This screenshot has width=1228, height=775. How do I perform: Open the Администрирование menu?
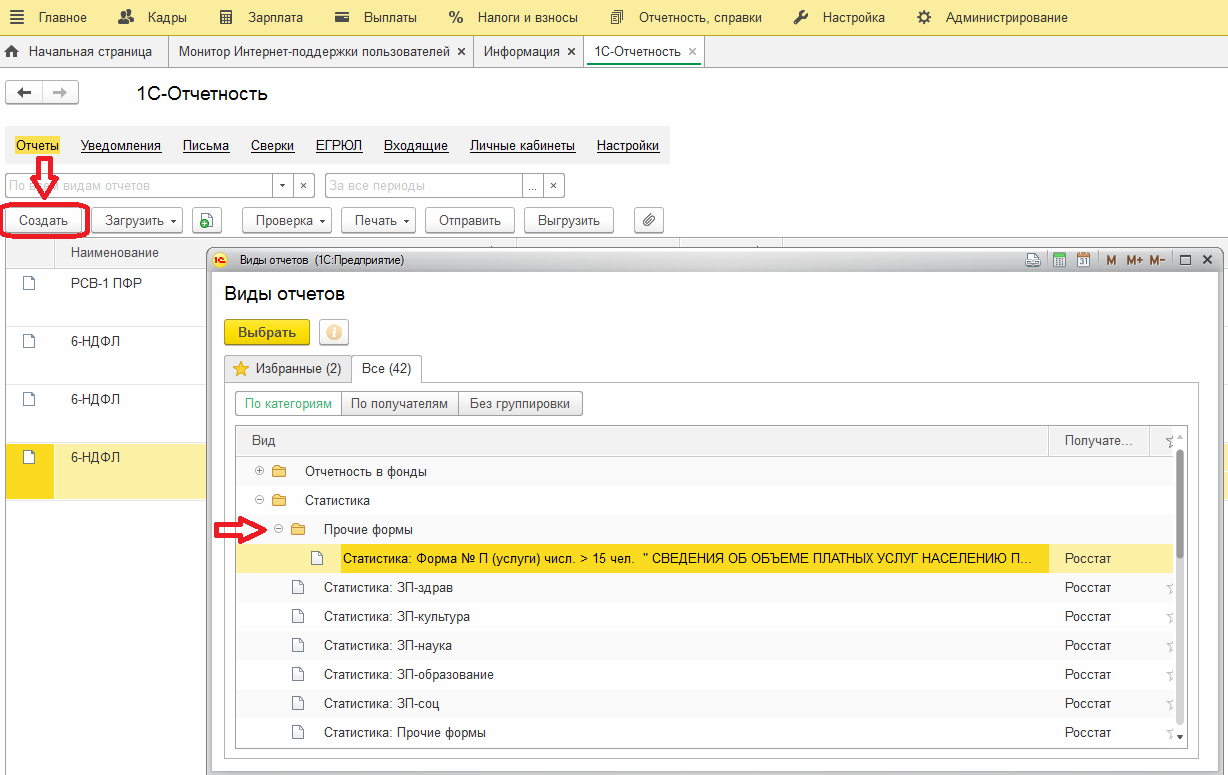992,17
